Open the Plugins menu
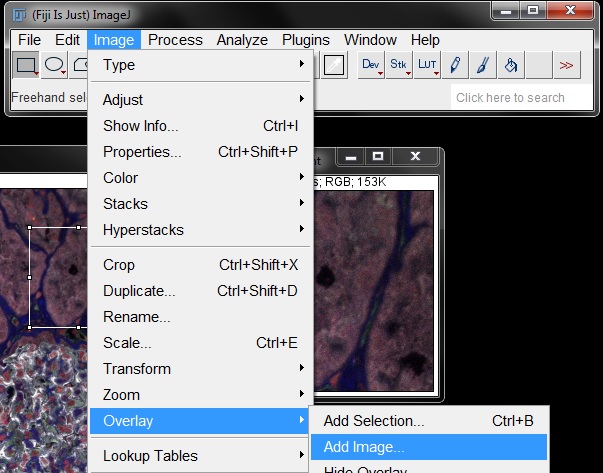 305,40
